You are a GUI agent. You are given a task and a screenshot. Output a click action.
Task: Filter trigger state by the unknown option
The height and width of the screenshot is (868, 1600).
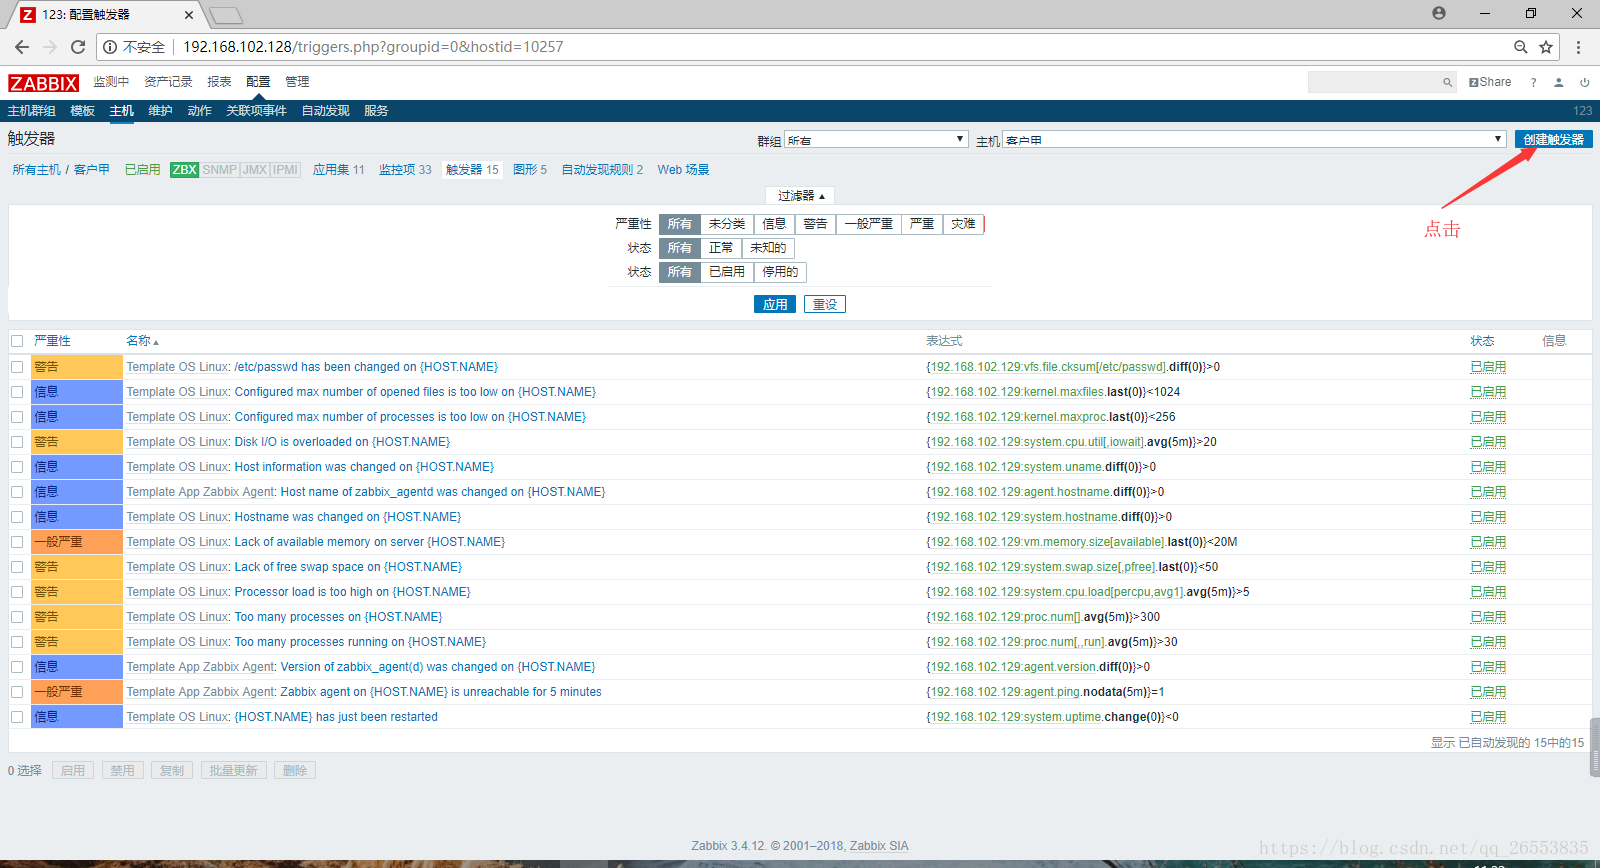768,248
